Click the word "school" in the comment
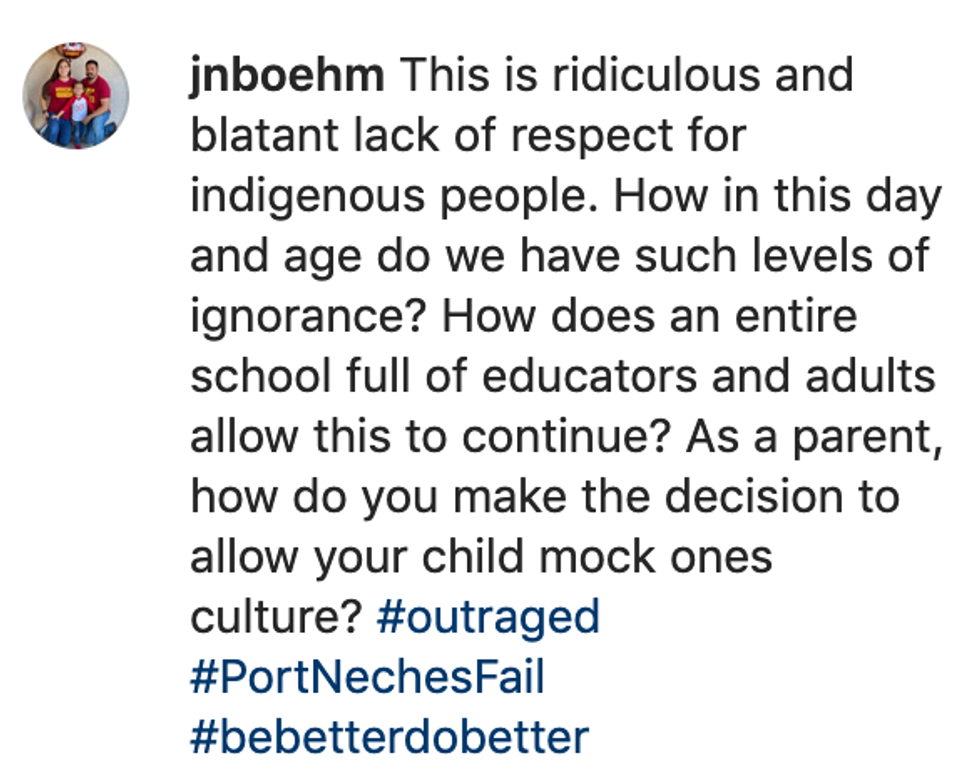This screenshot has width=980, height=783. 260,377
